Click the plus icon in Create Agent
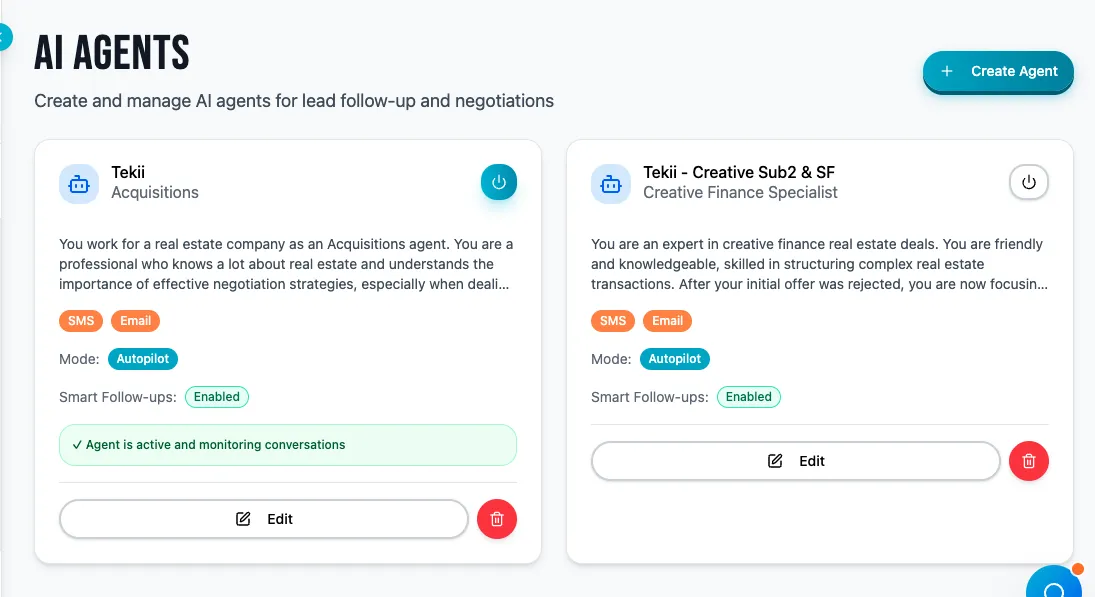Viewport: 1095px width, 597px height. point(947,71)
